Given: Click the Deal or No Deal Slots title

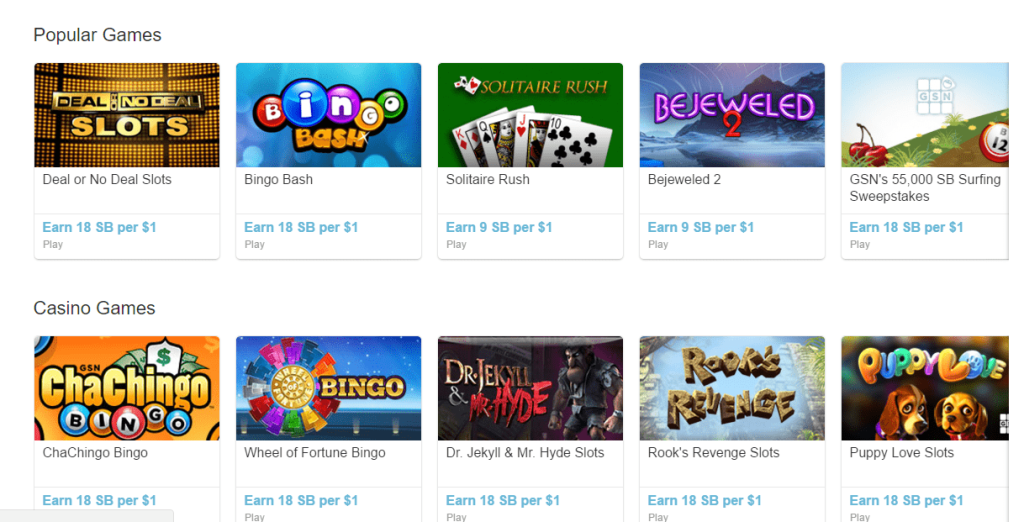Looking at the screenshot, I should pyautogui.click(x=107, y=180).
